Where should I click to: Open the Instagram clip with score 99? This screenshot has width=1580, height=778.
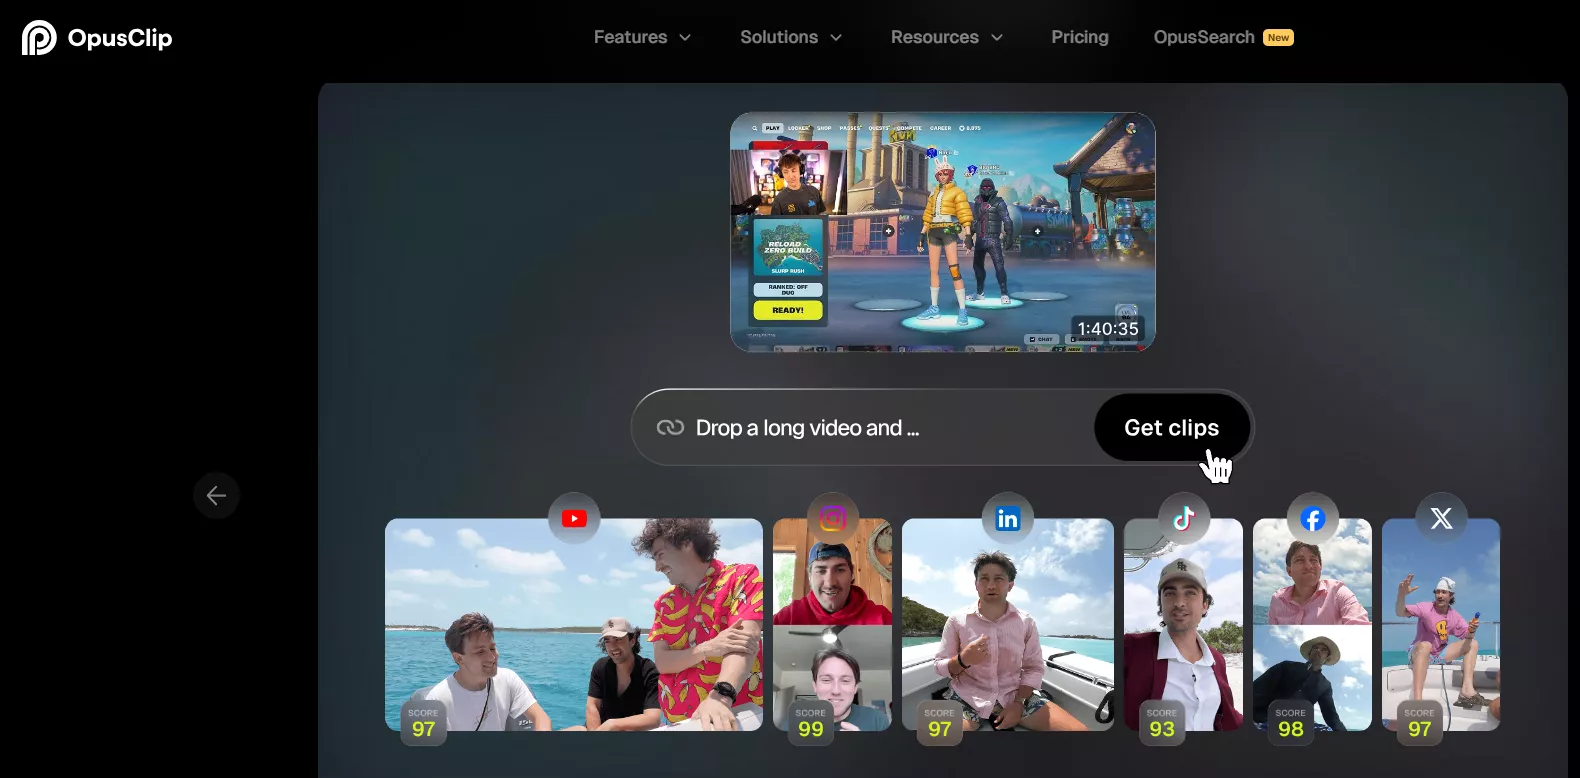coord(832,625)
